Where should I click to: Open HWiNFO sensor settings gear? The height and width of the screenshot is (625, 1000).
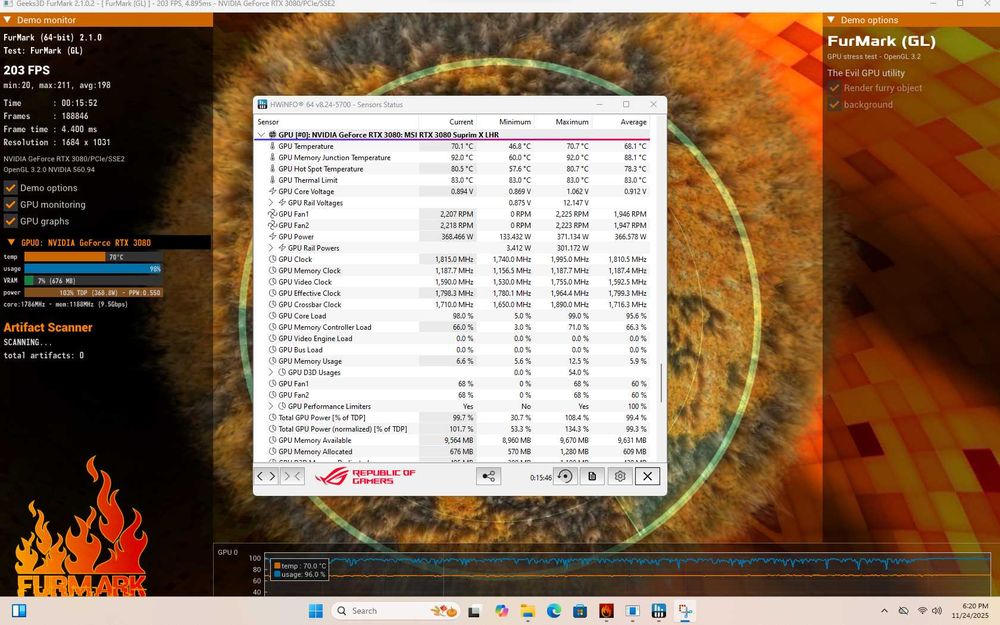click(620, 476)
